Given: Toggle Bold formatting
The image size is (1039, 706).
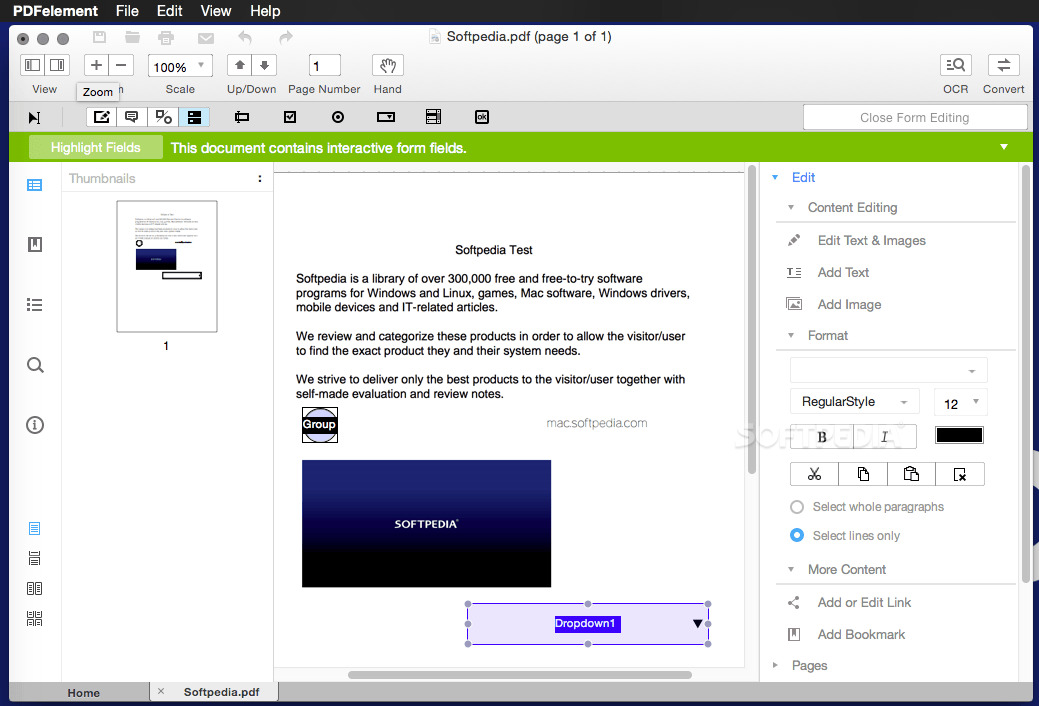Looking at the screenshot, I should (822, 437).
